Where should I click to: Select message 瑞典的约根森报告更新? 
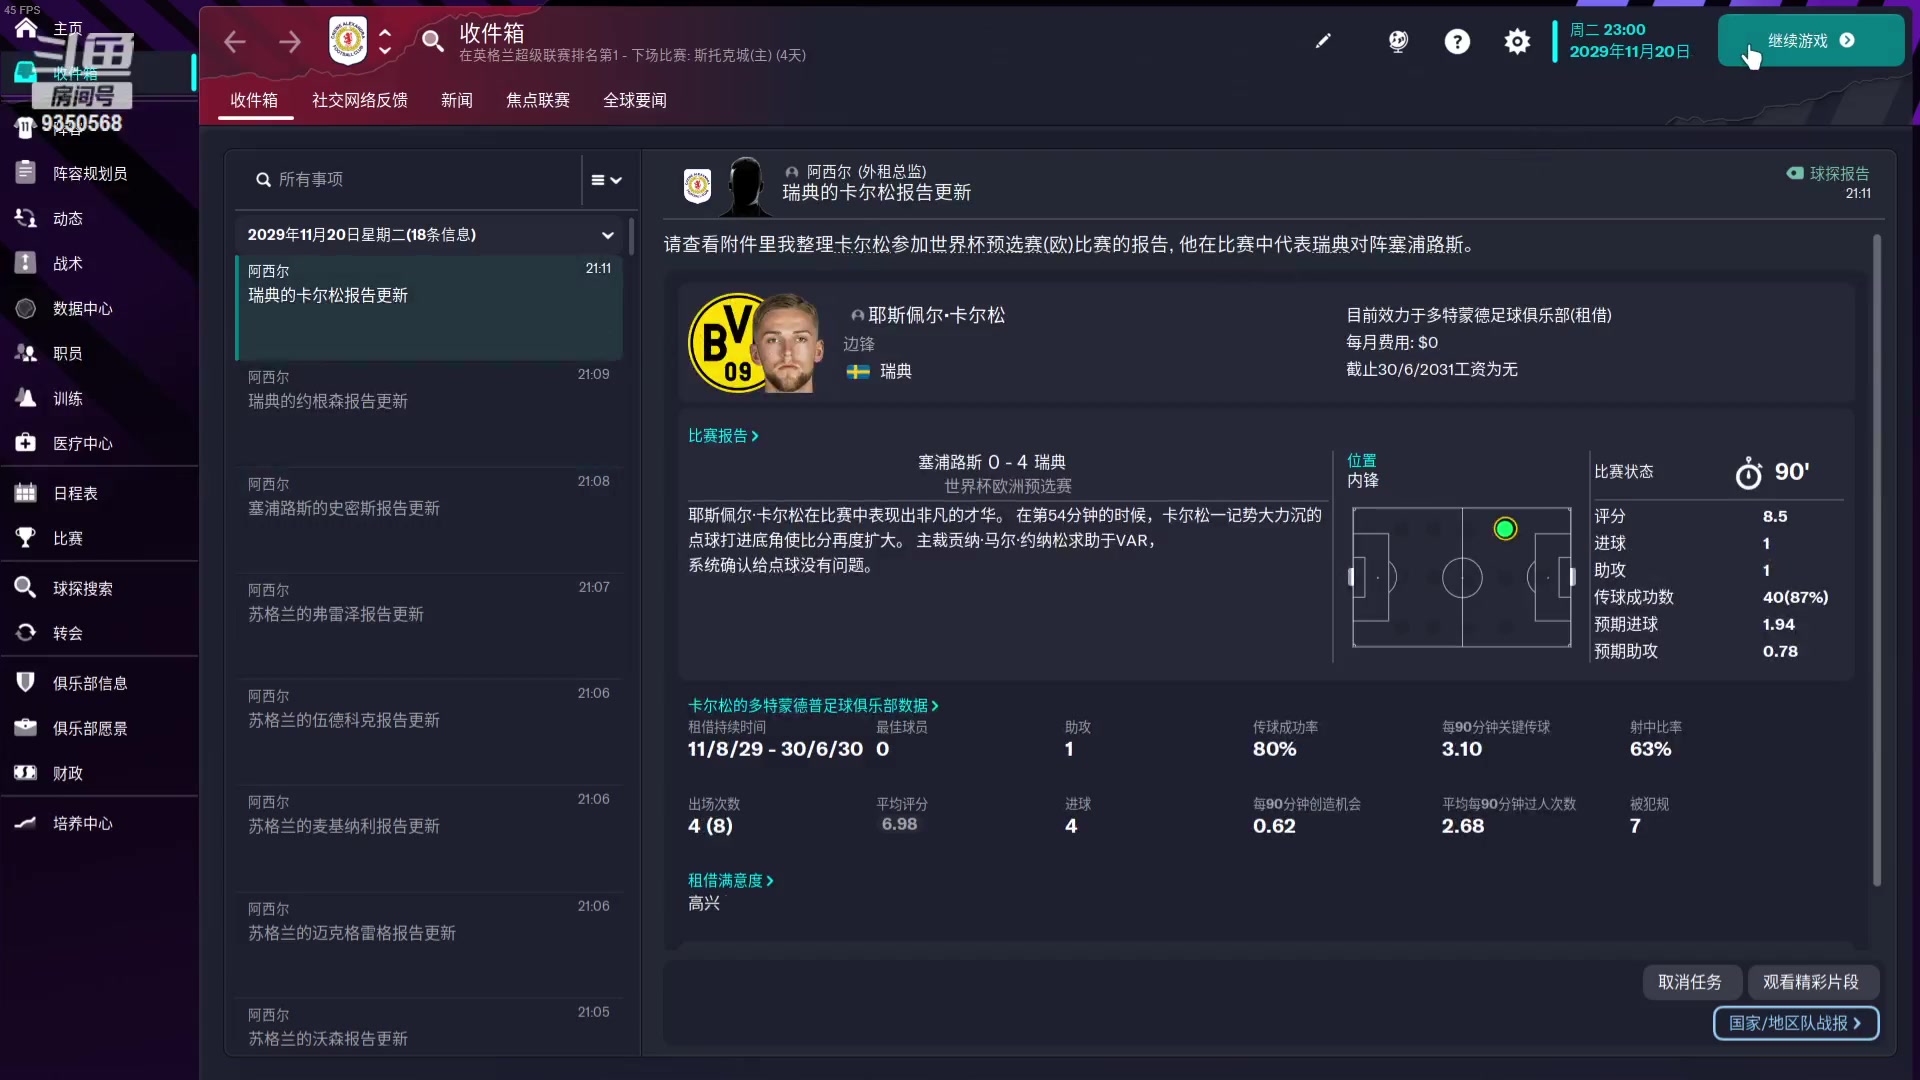pyautogui.click(x=429, y=414)
